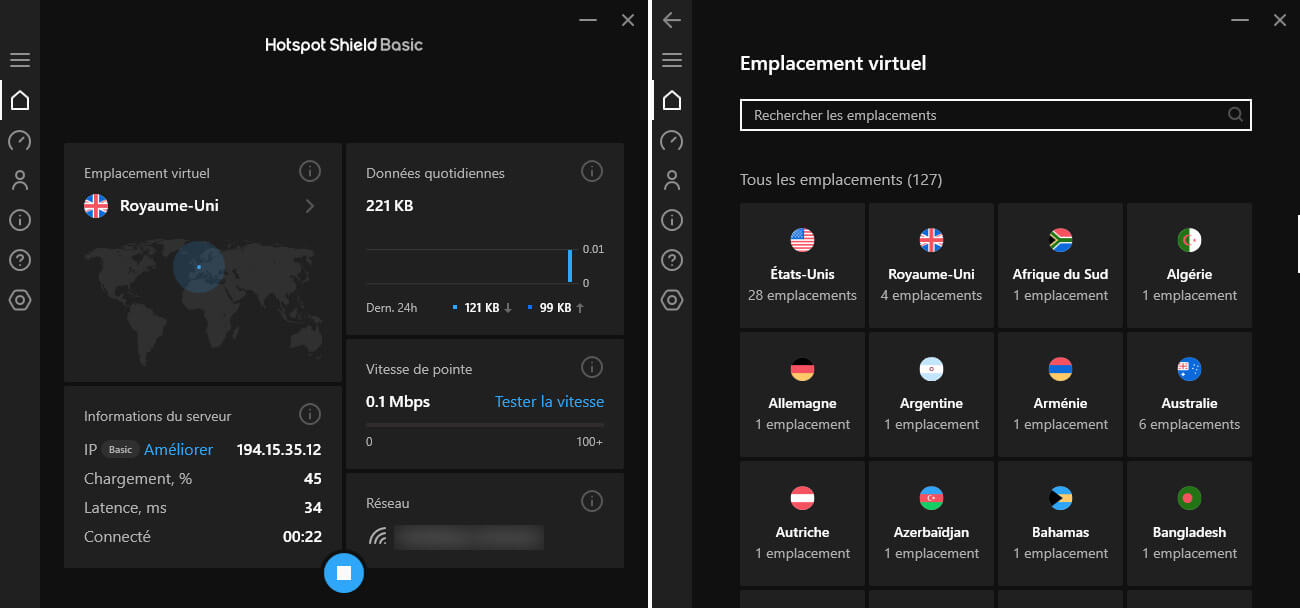Stop VPN connection with blue round button

(344, 573)
